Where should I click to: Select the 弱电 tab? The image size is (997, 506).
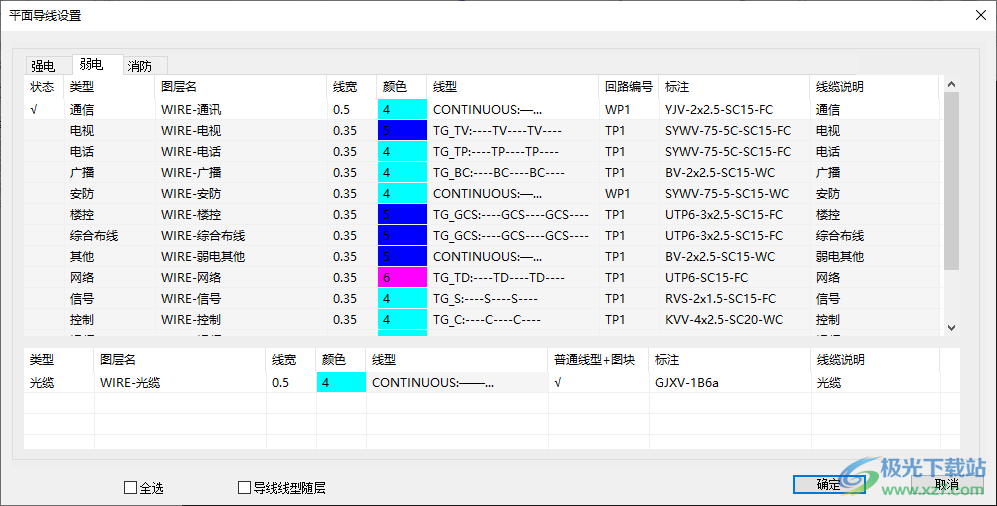pos(91,64)
